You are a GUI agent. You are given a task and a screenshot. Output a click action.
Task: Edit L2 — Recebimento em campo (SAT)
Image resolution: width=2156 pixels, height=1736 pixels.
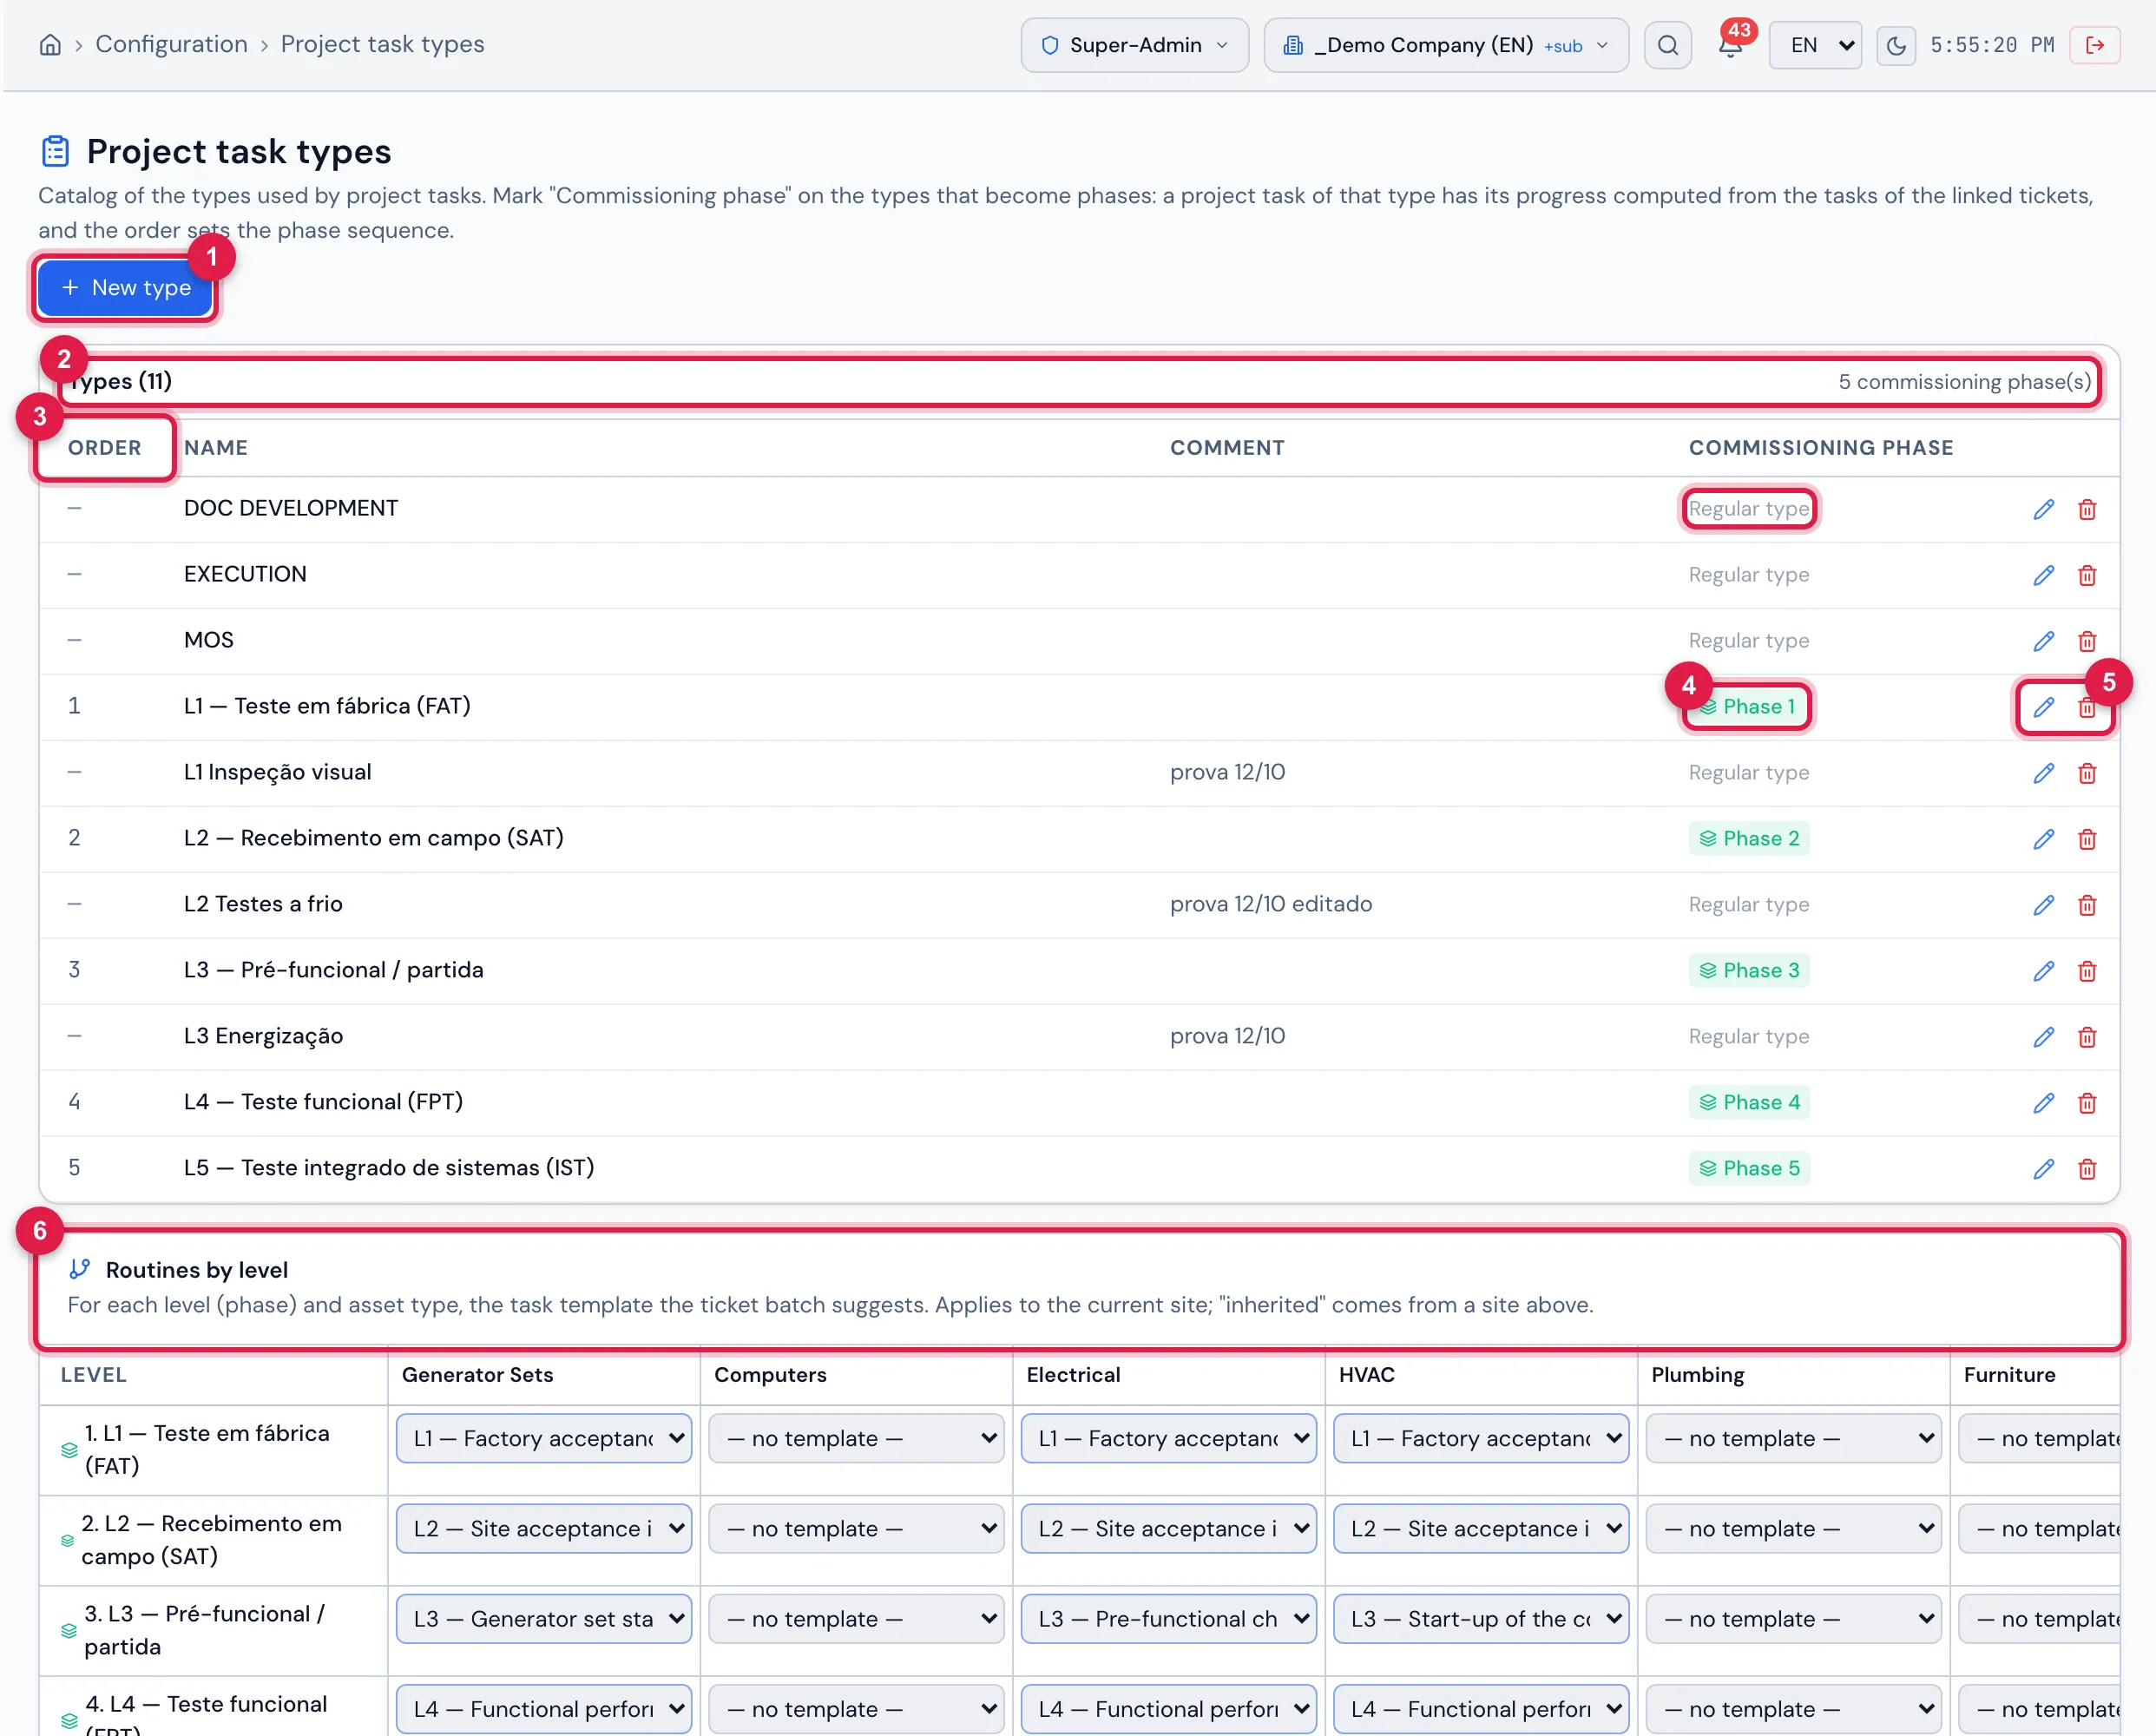(2043, 839)
